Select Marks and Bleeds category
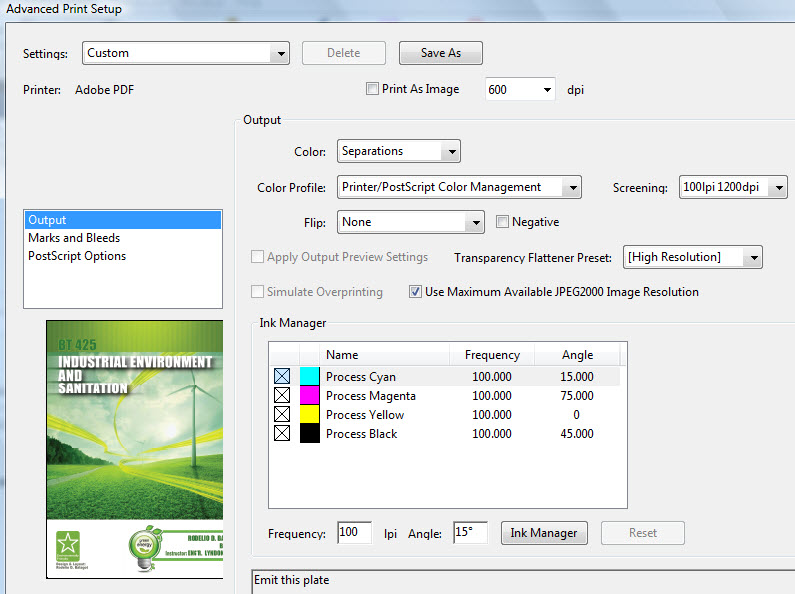The width and height of the screenshot is (795, 594). coord(74,238)
